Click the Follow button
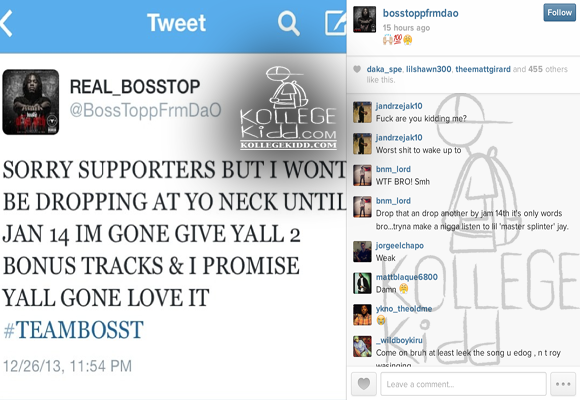This screenshot has width=580, height=400. pos(559,13)
